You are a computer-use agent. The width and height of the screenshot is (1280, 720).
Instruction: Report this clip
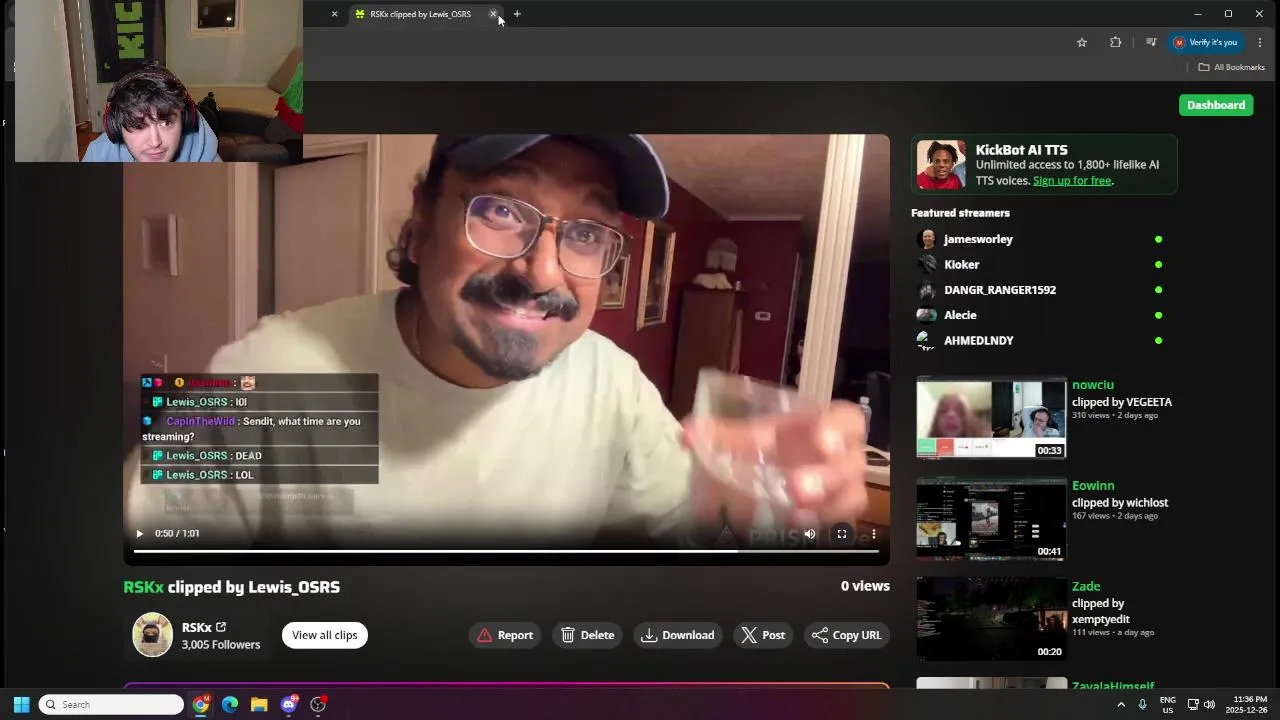coord(505,635)
